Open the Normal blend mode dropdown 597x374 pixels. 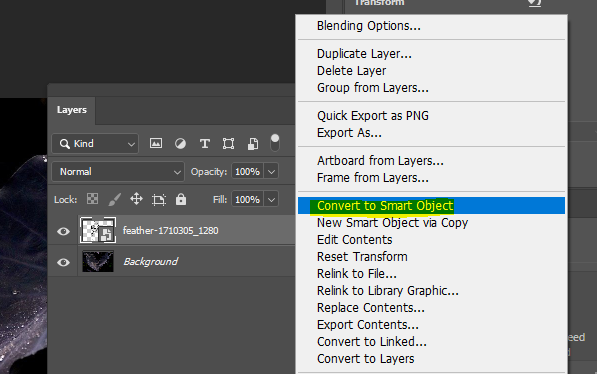[x=118, y=172]
